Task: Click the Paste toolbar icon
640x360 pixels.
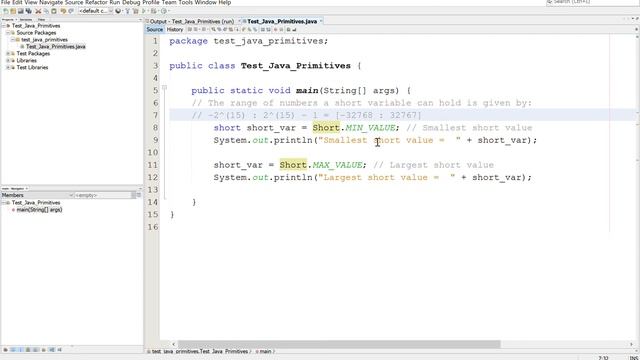Action: tap(53, 11)
